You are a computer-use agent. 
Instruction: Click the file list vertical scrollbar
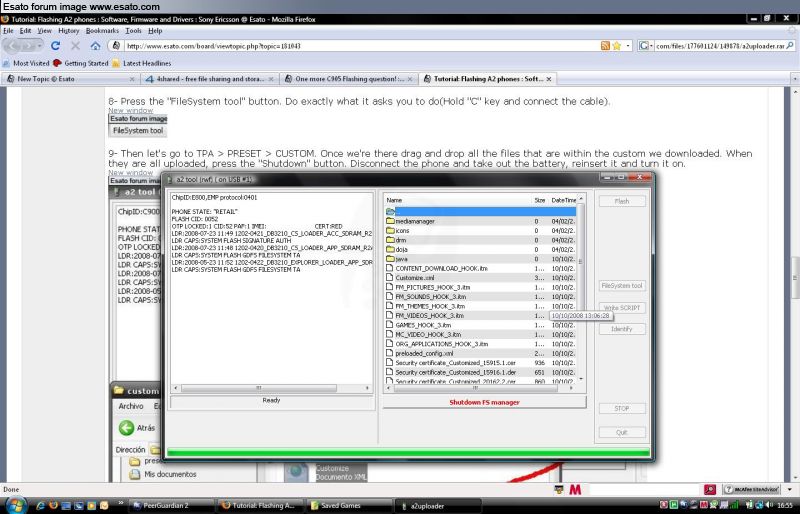click(x=581, y=288)
